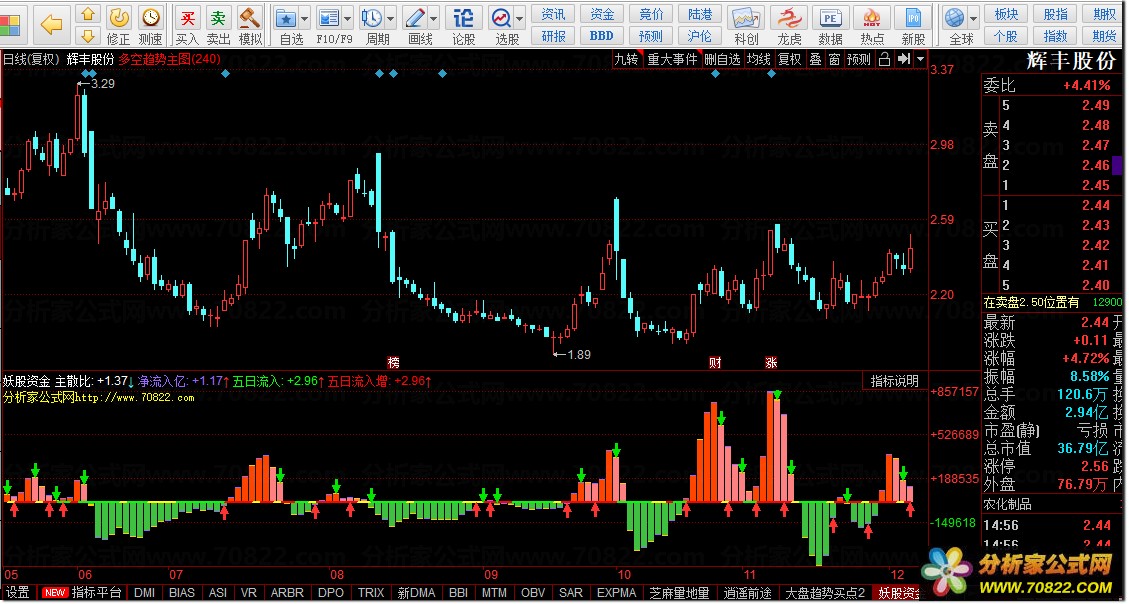Viewport: 1129px width, 604px height.
Task: Switch to the BIAS indicator tab
Action: (x=181, y=592)
